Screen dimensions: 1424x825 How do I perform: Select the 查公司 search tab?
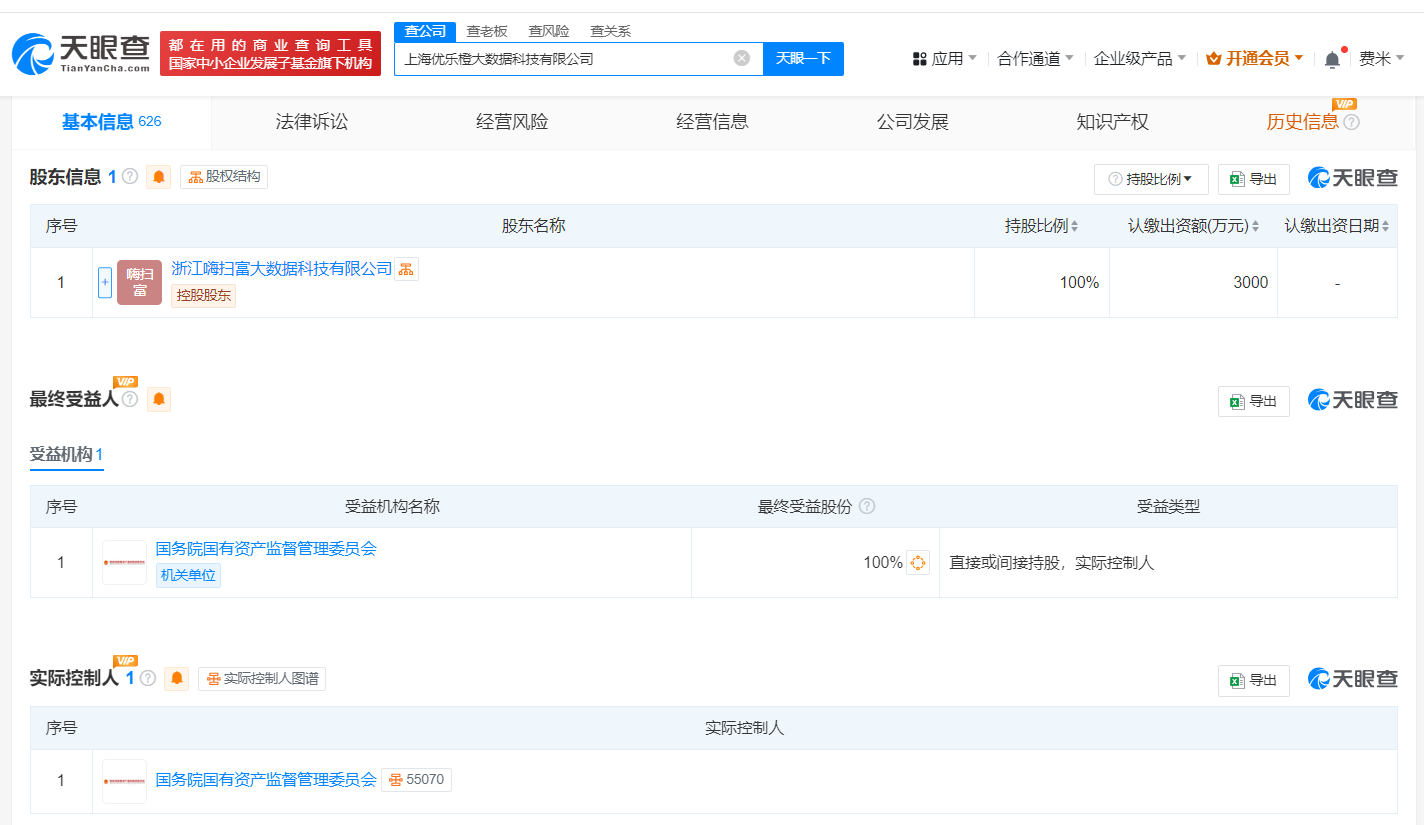[x=425, y=31]
